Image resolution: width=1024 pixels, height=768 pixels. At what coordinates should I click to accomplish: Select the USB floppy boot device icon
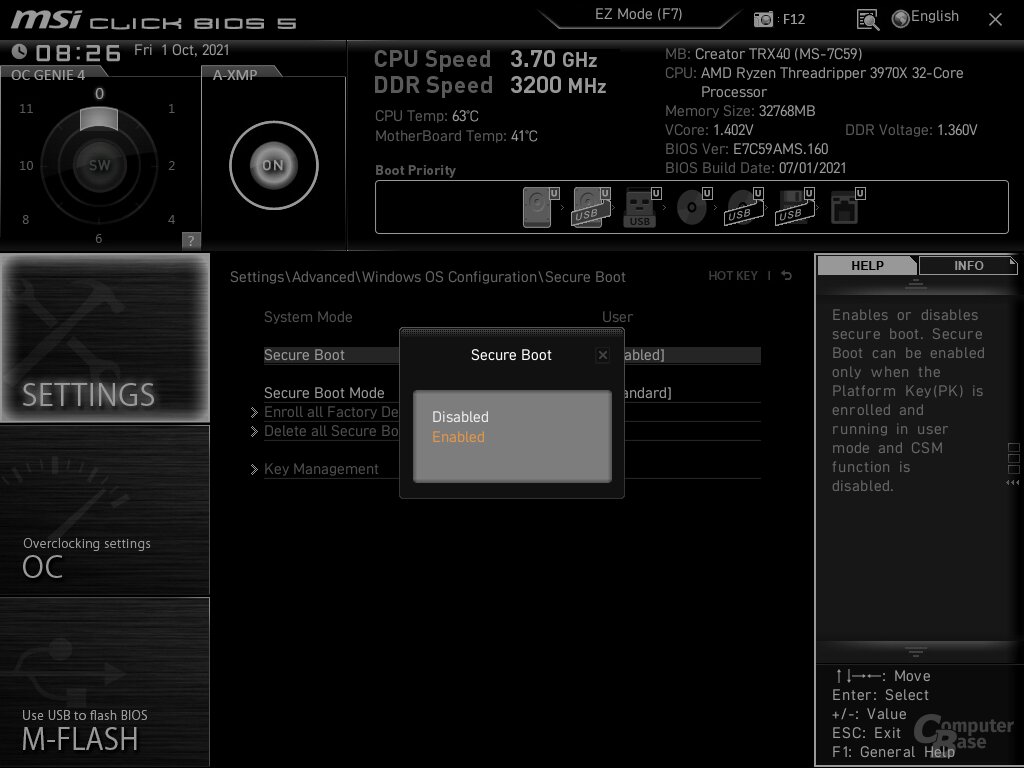pos(795,207)
